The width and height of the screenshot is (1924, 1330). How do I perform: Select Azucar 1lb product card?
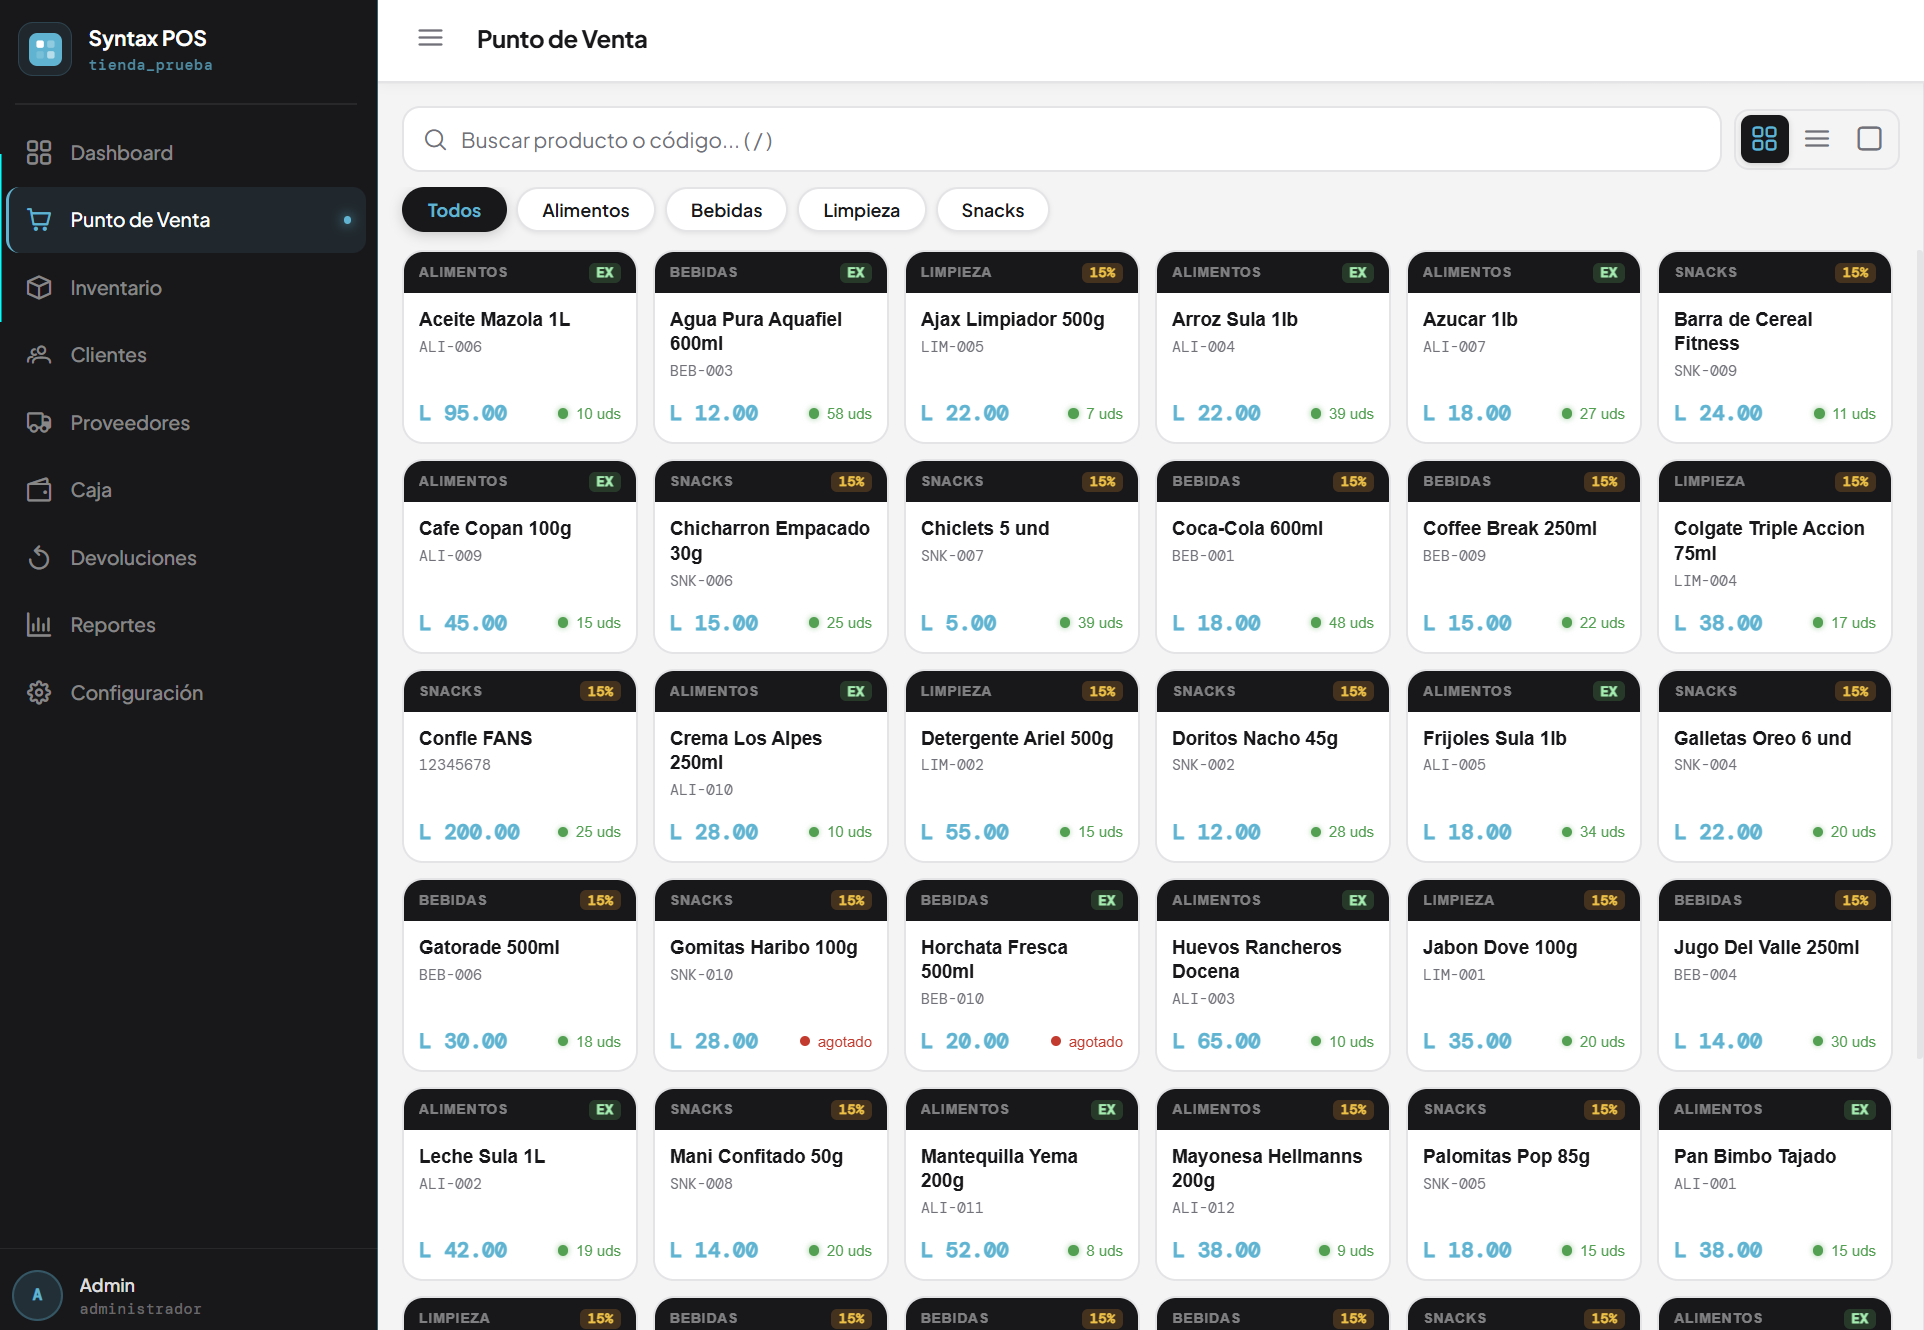pyautogui.click(x=1523, y=347)
